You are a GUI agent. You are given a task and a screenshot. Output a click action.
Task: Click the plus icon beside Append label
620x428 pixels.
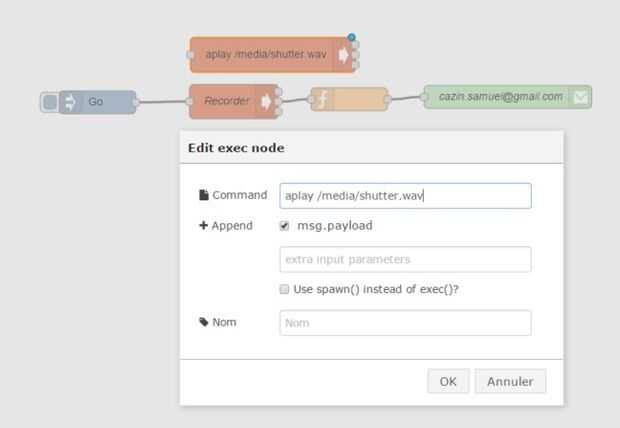tap(204, 226)
